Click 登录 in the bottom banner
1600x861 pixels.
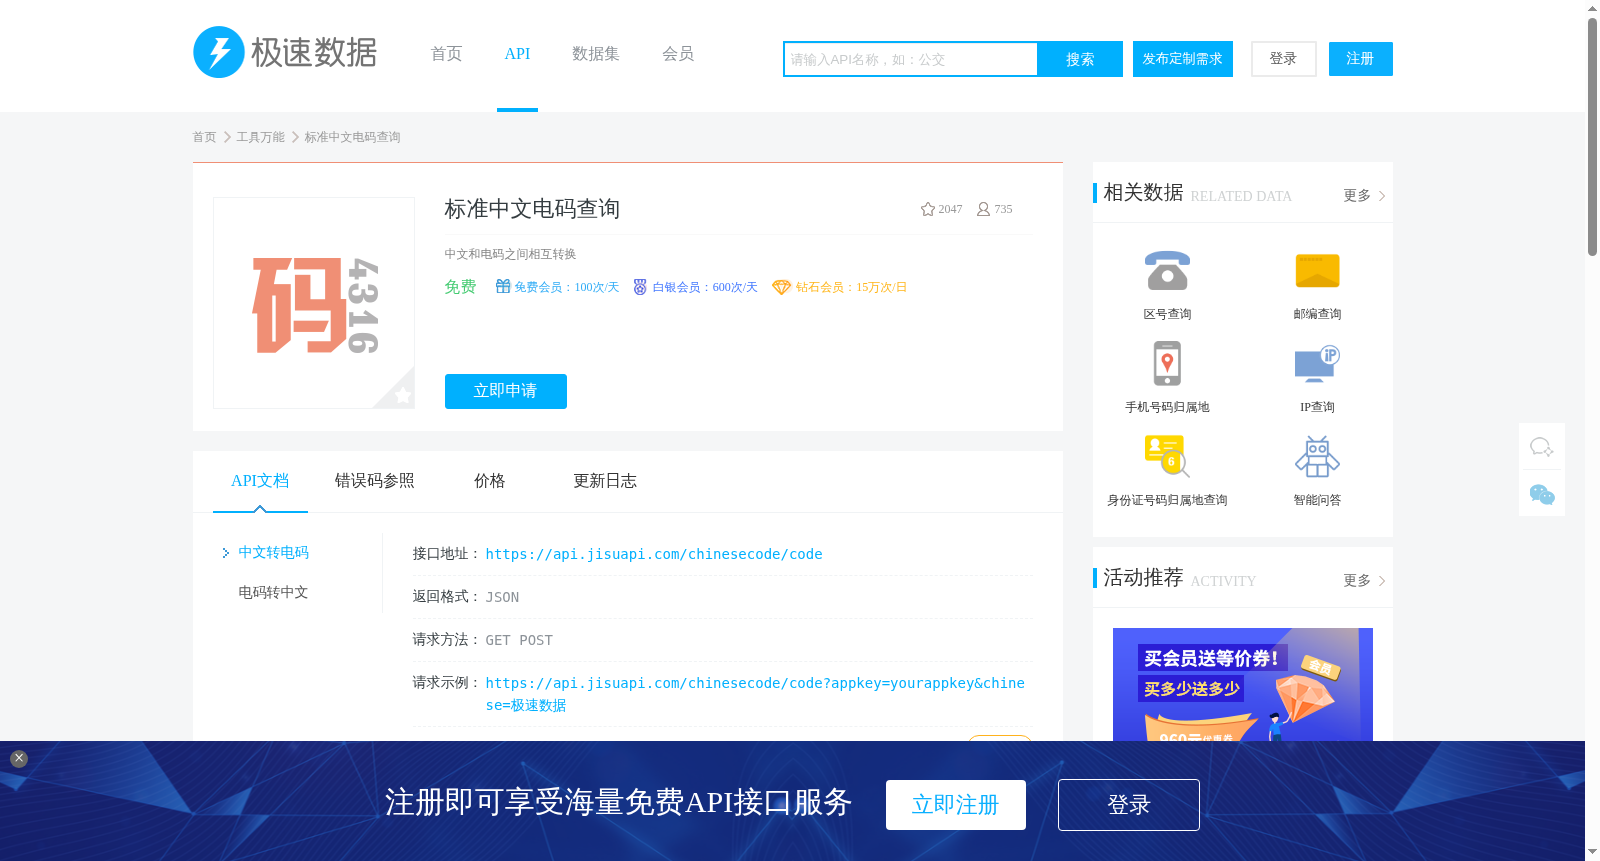click(1129, 805)
